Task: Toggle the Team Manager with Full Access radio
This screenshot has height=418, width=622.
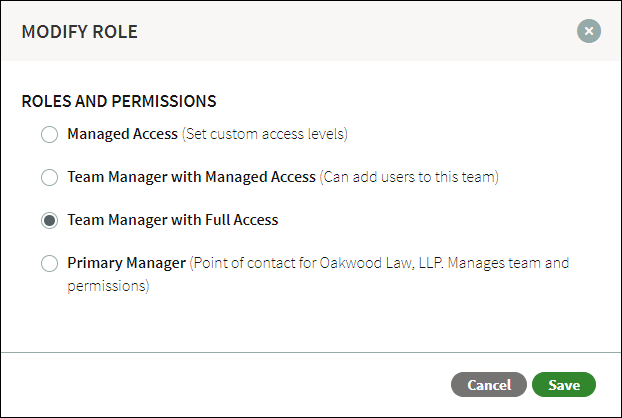Action: [50, 220]
